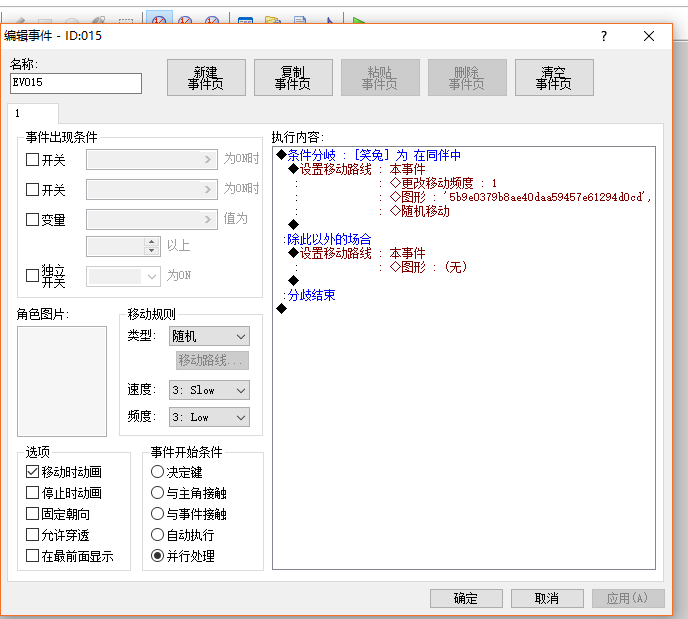Select 设置移动路线 line under 条件分歧
Viewport: 688px width, 619px height.
tap(357, 169)
